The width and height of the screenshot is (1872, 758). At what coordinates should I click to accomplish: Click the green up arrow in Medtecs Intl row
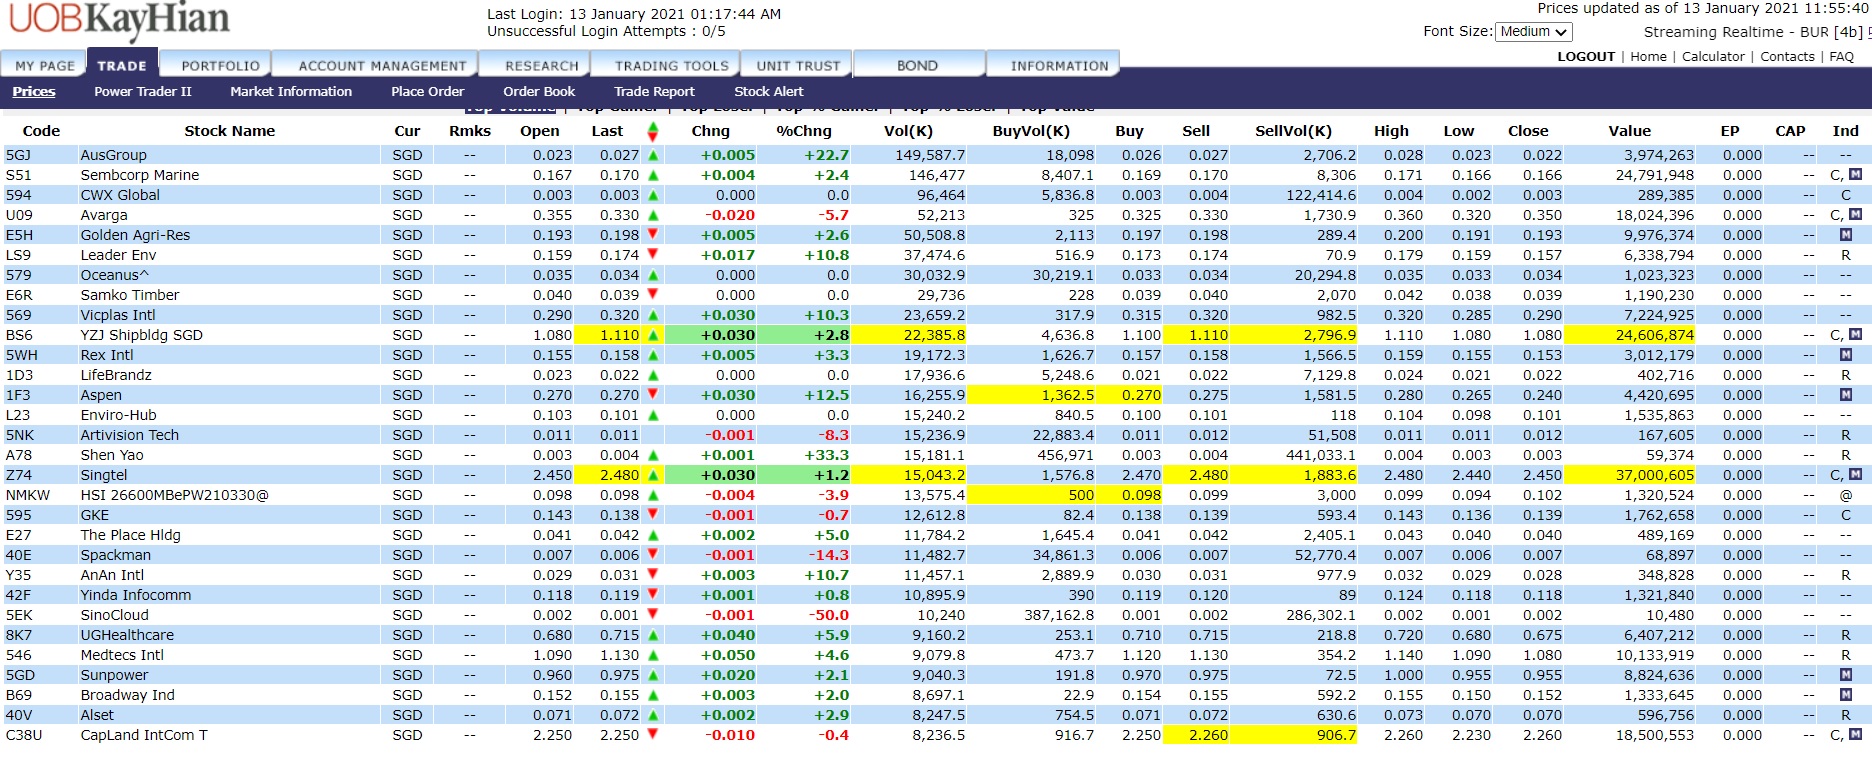(x=653, y=655)
